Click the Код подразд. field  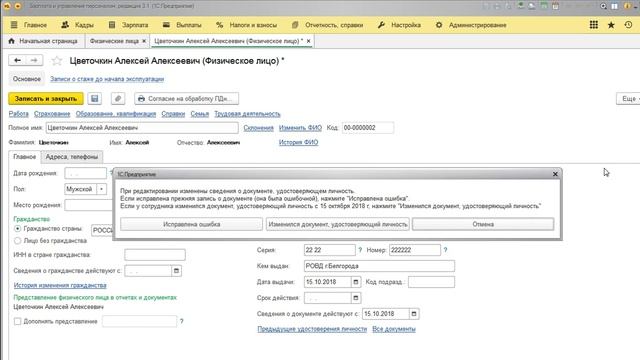pyautogui.click(x=431, y=282)
